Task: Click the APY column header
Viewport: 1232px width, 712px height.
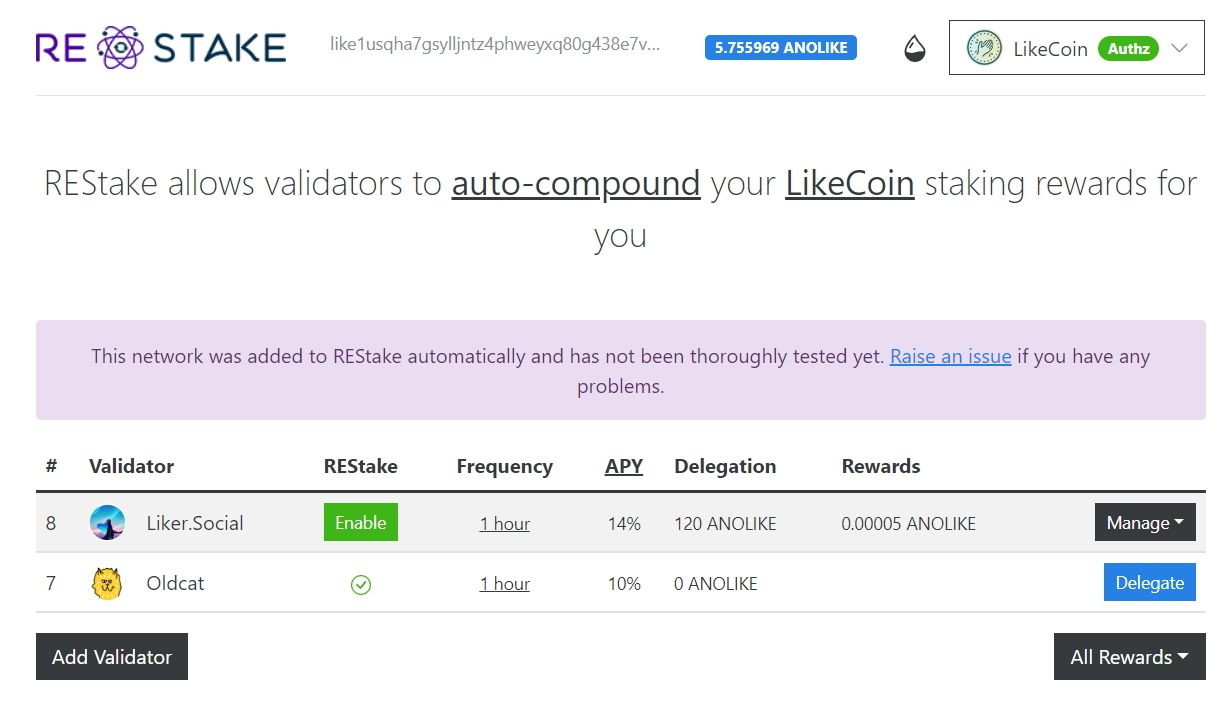Action: click(x=623, y=466)
